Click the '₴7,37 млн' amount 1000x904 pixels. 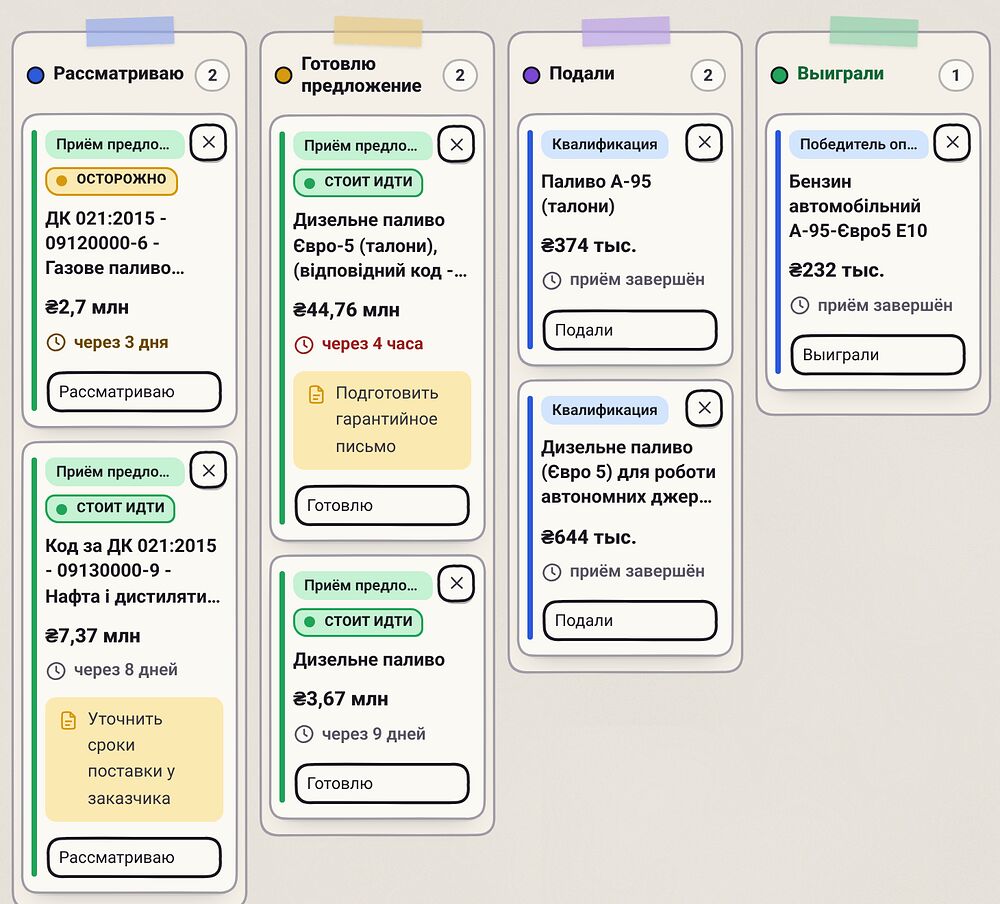click(93, 636)
